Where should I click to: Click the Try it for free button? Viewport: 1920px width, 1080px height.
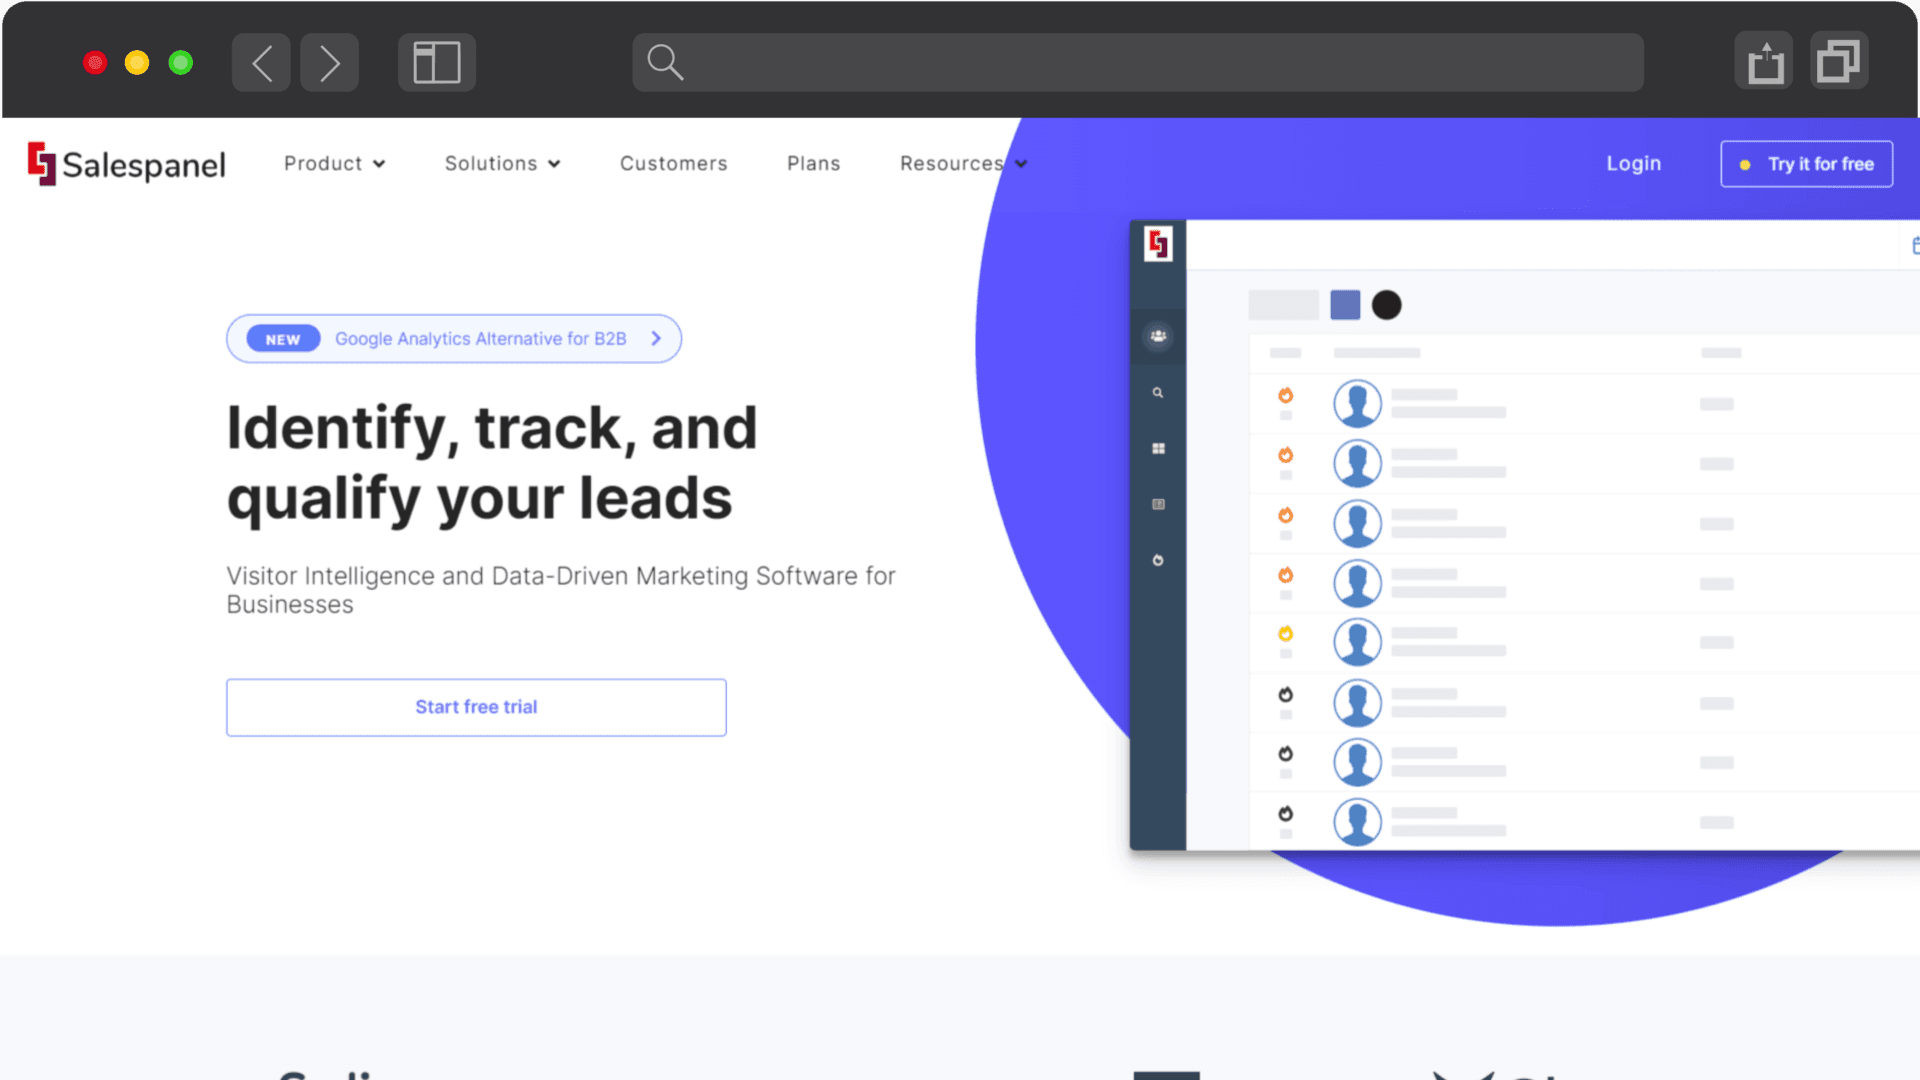[1808, 162]
